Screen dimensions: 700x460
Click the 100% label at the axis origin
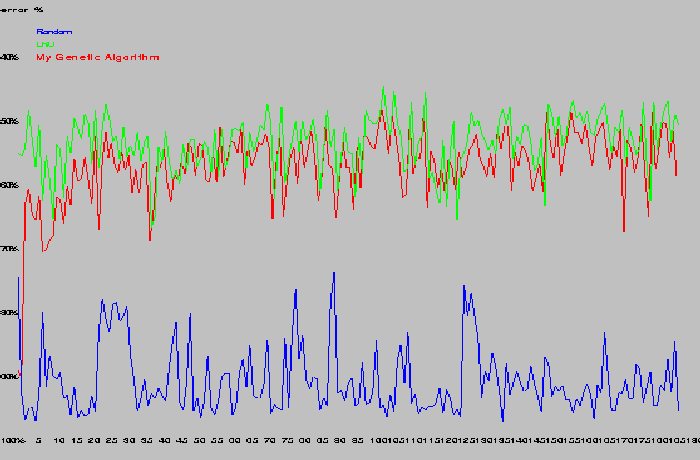[x=13, y=440]
